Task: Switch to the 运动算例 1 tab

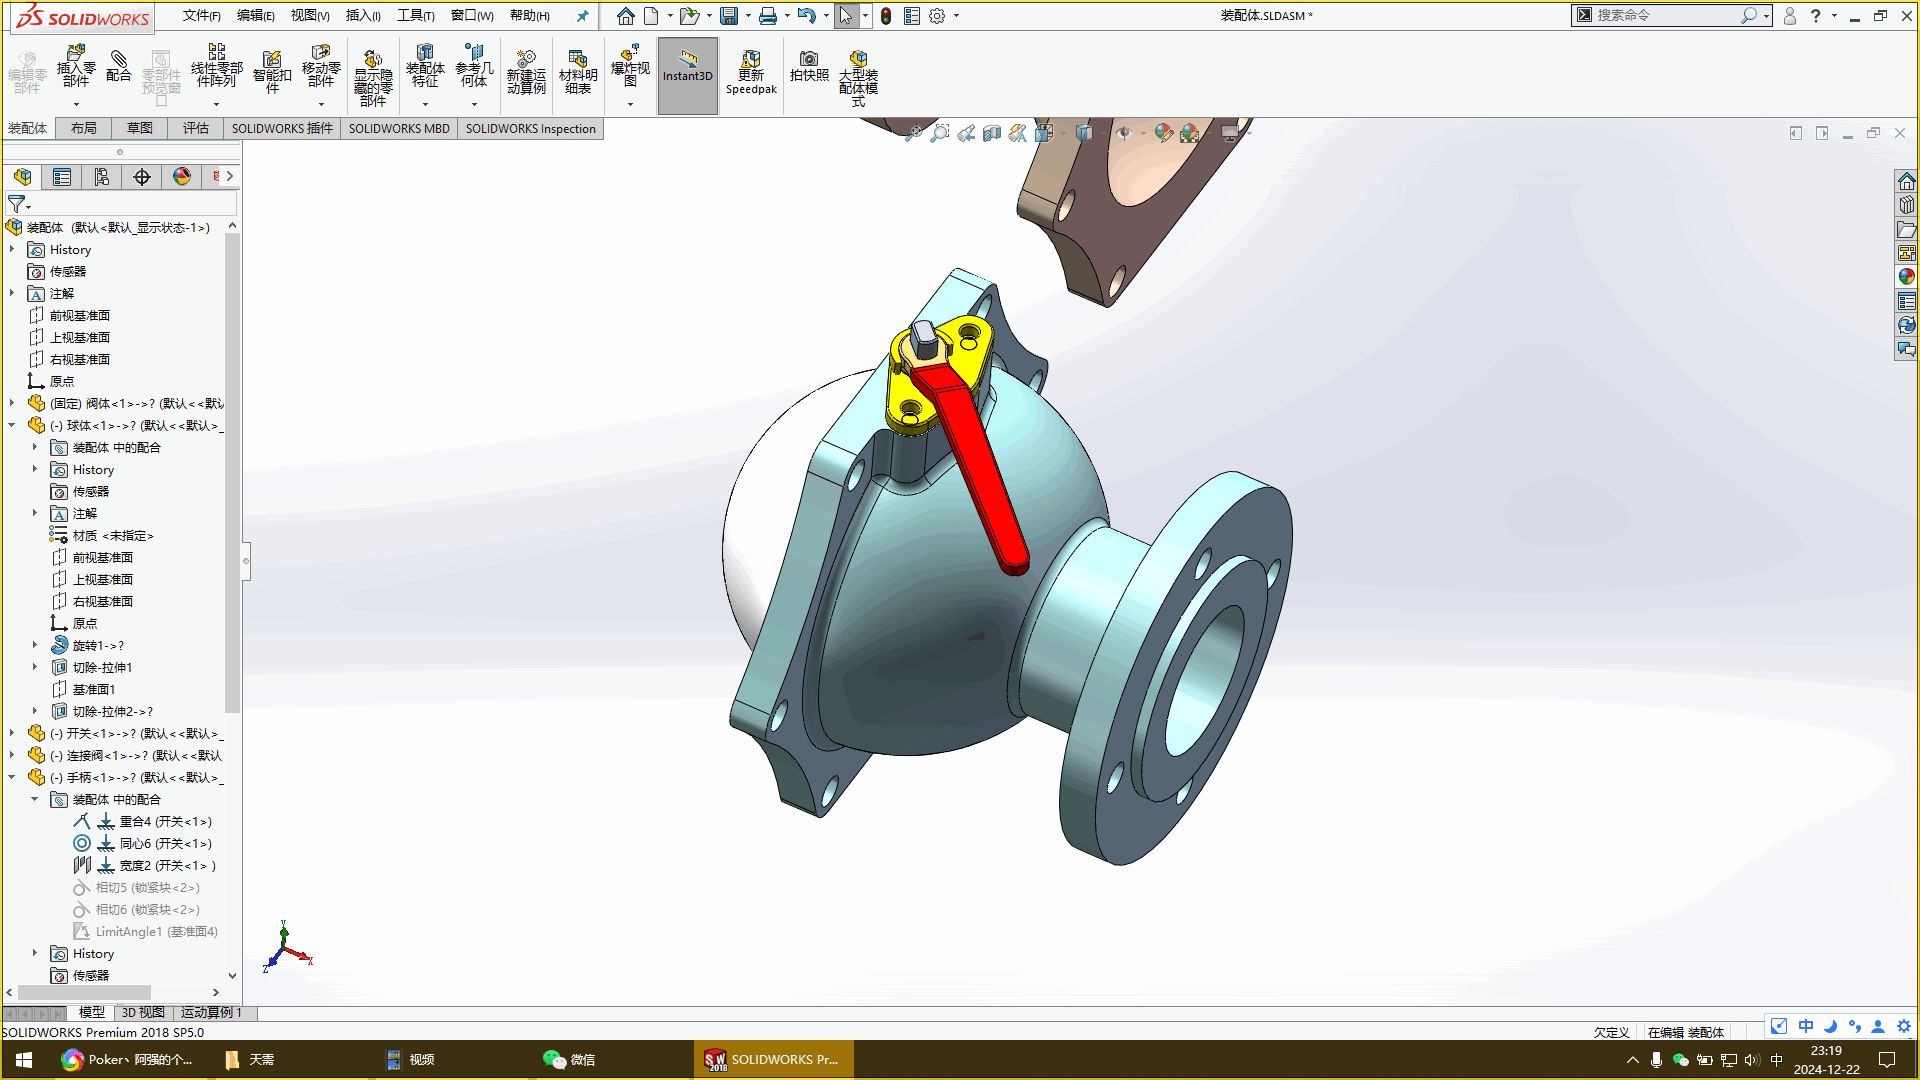Action: click(x=211, y=1012)
